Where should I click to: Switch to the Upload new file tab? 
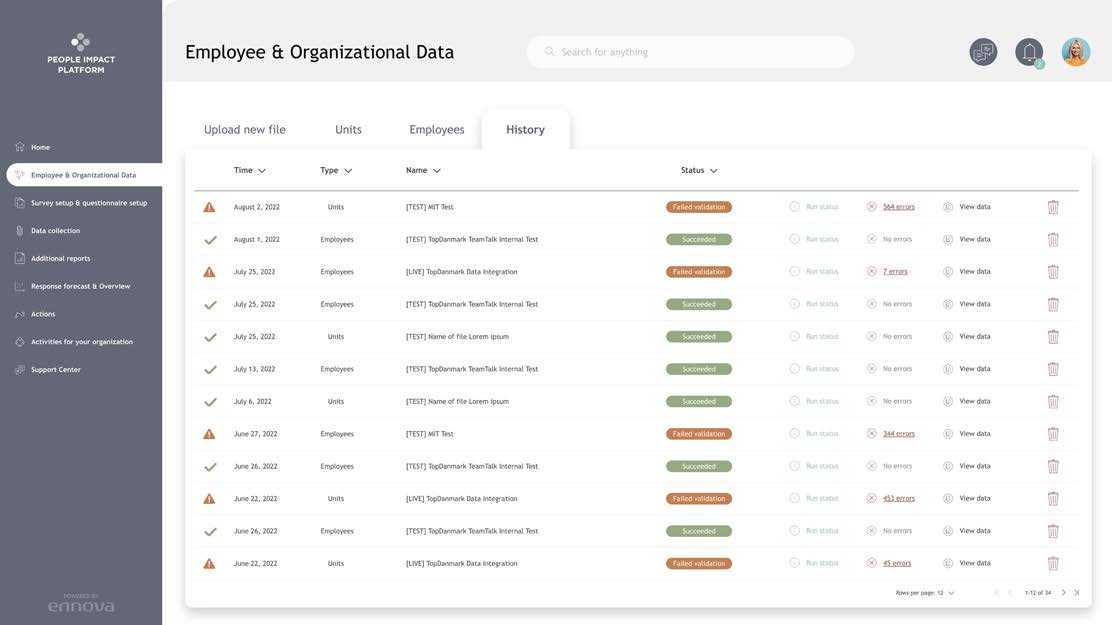[245, 130]
